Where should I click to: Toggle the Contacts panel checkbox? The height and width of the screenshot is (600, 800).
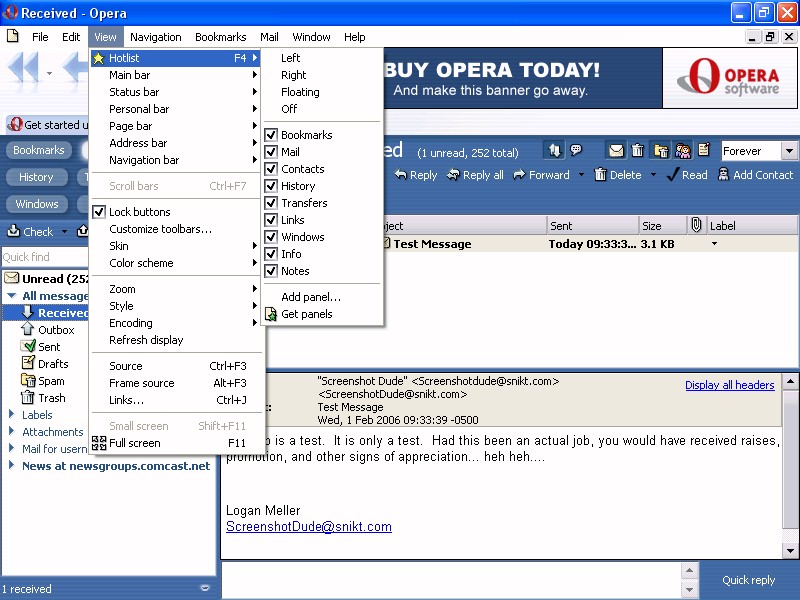(271, 169)
